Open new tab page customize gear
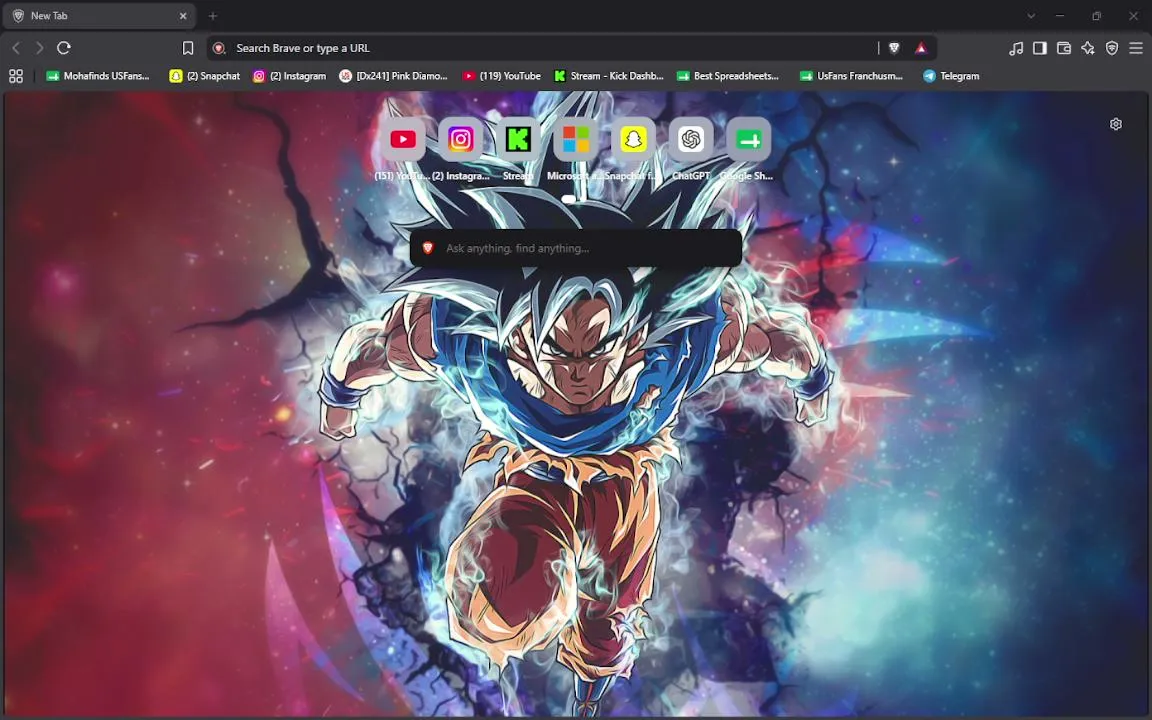The height and width of the screenshot is (720, 1152). tap(1115, 124)
